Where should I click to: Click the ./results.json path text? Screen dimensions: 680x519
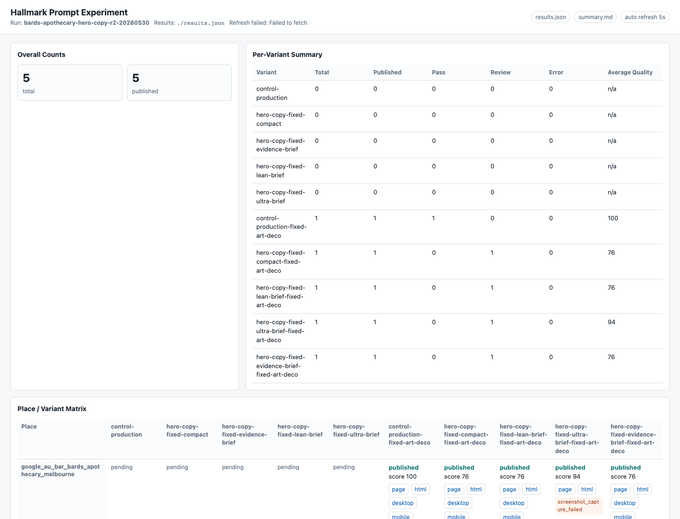pyautogui.click(x=200, y=23)
